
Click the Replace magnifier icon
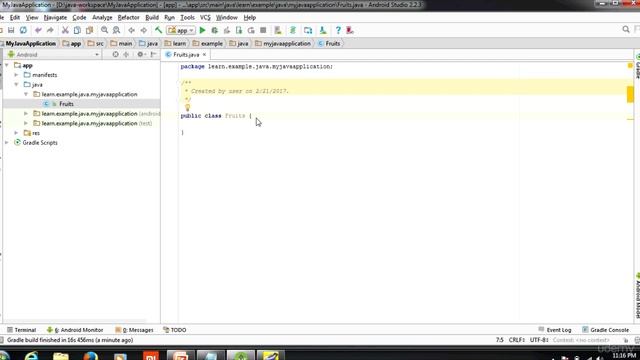pos(116,30)
